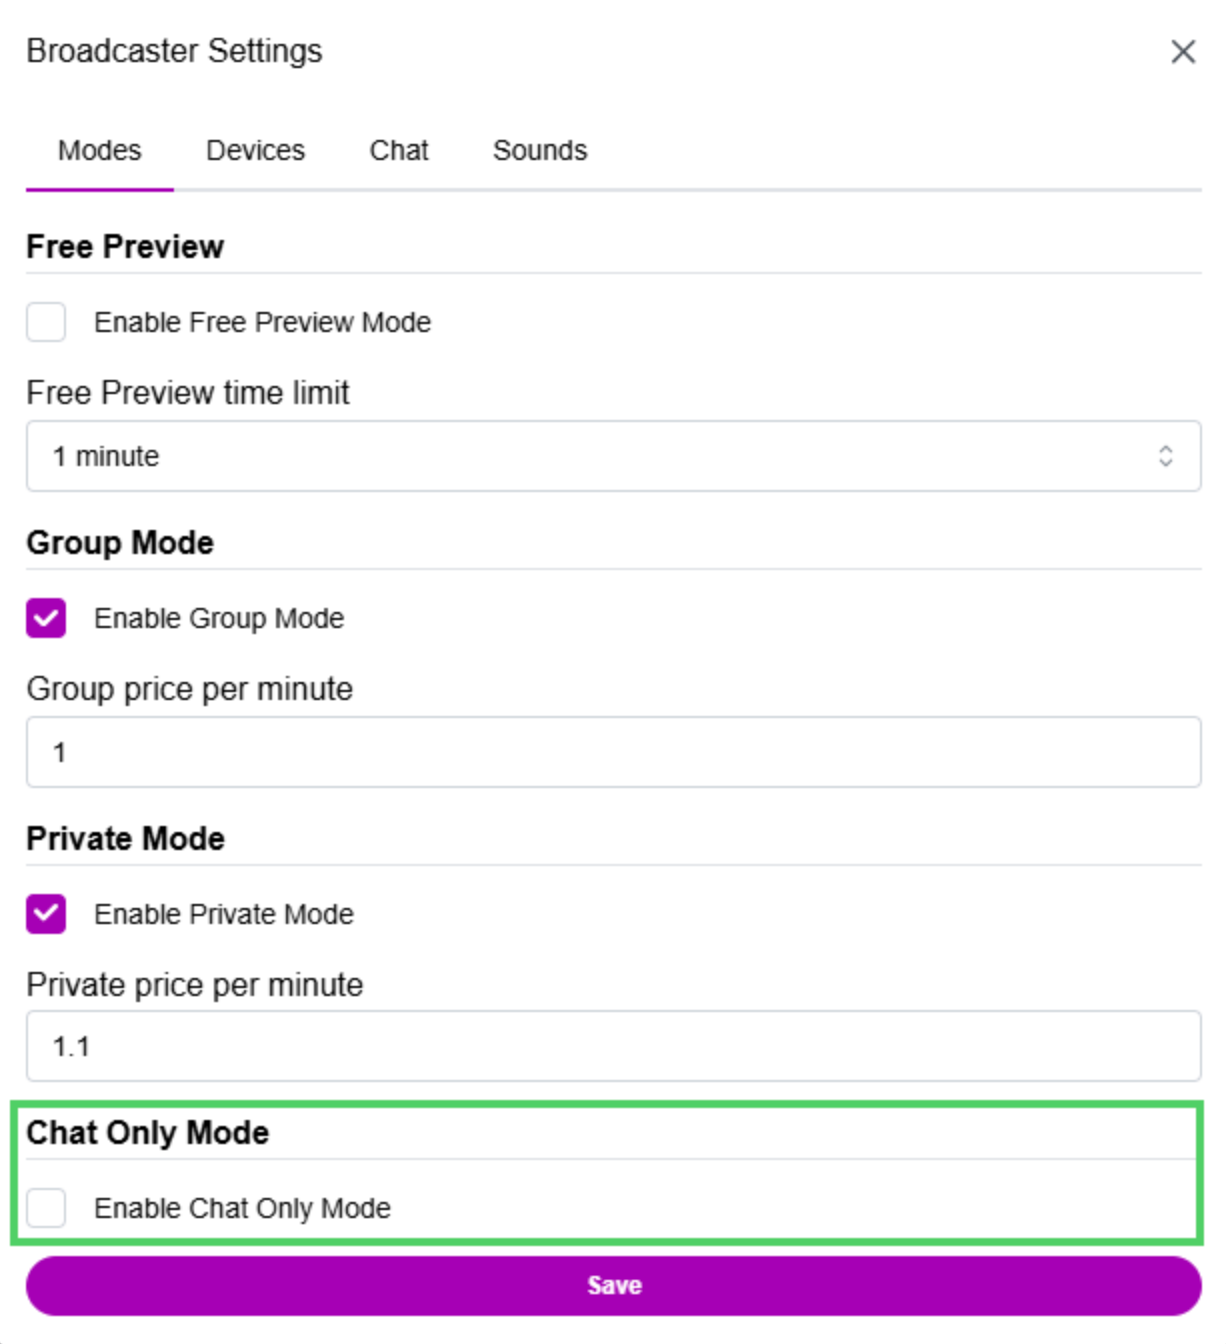
Task: Switch to the Modes tab
Action: [x=99, y=151]
